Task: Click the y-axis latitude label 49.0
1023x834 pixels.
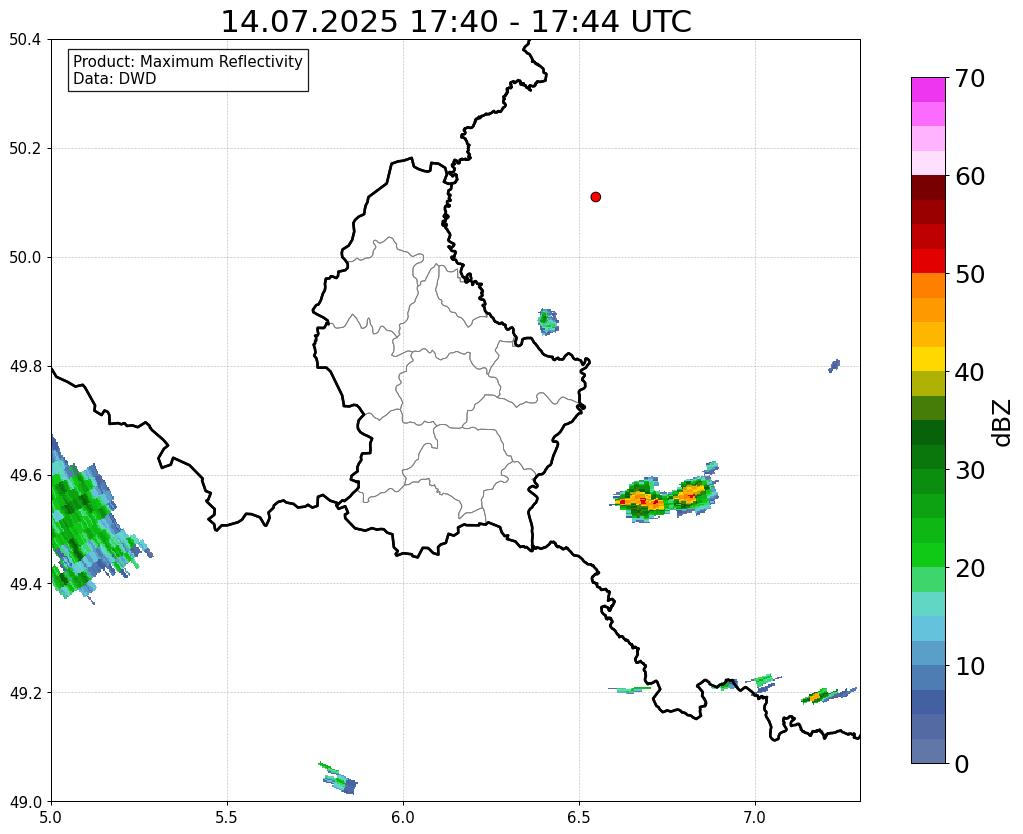Action: 25,802
